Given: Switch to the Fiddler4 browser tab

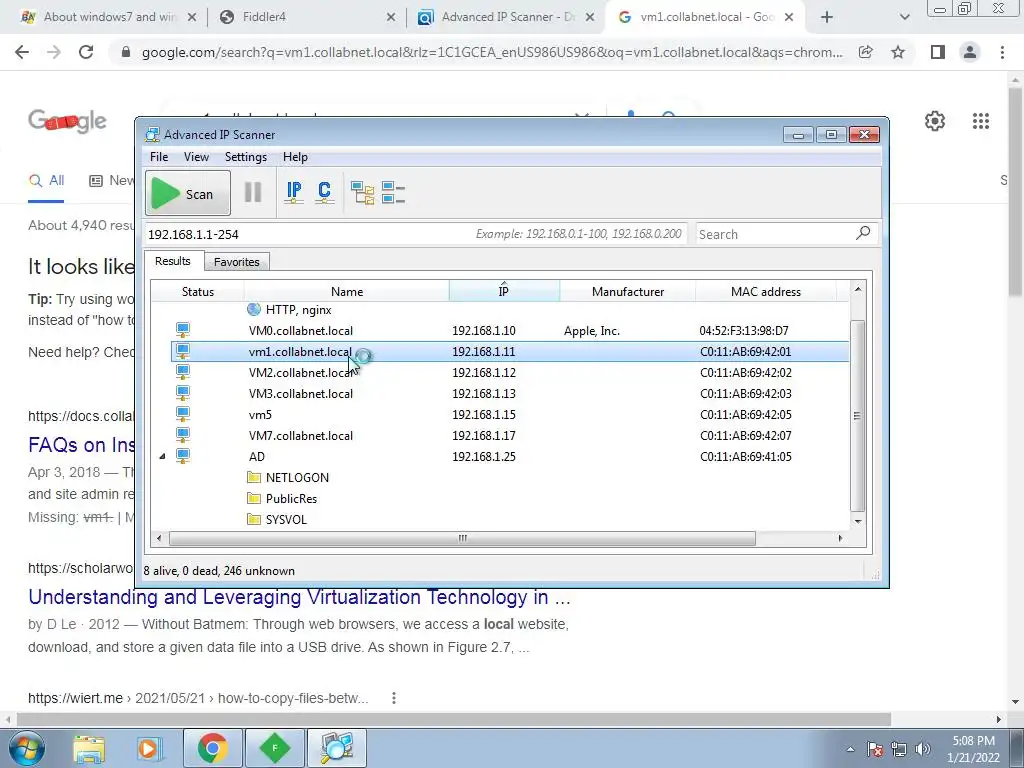Looking at the screenshot, I should point(306,17).
